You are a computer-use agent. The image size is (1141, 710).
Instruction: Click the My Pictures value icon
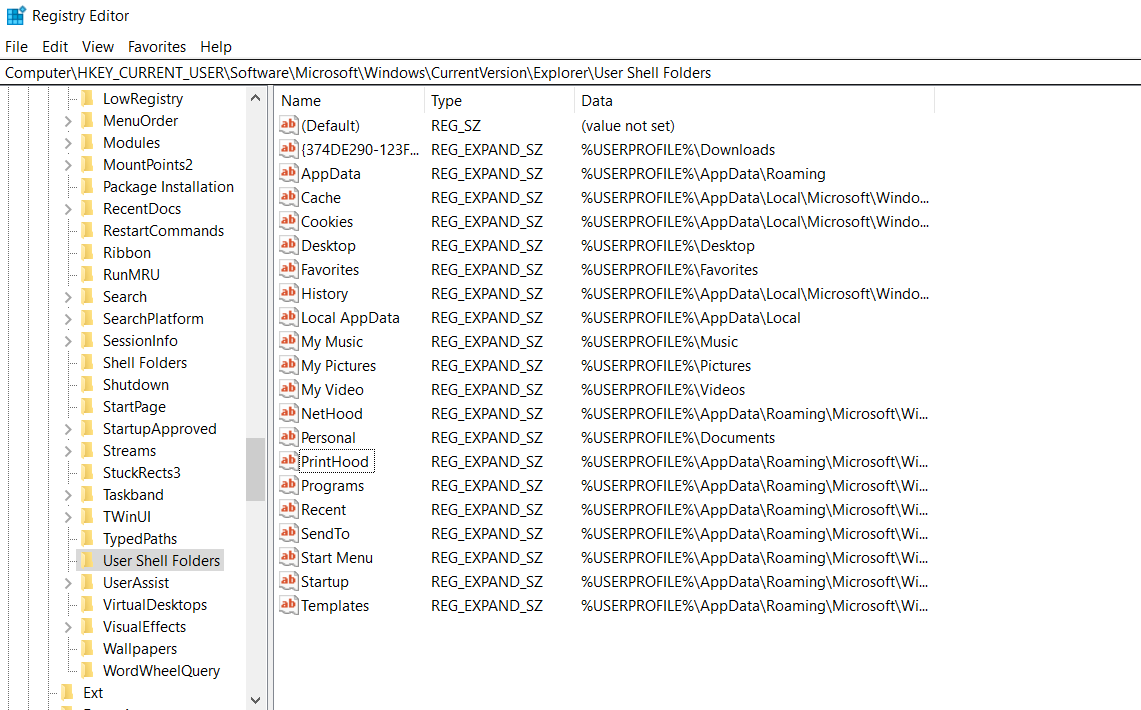289,365
